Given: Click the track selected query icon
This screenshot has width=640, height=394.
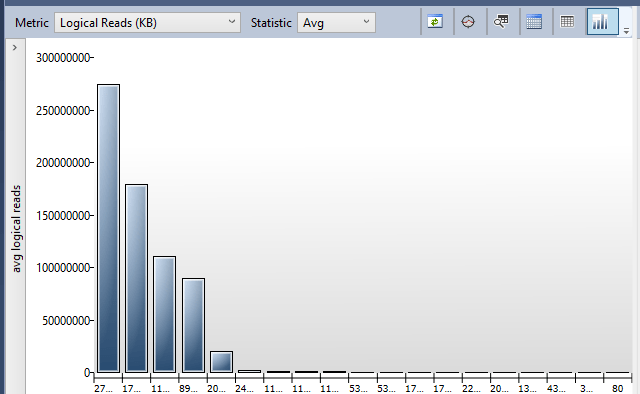Looking at the screenshot, I should (x=468, y=22).
